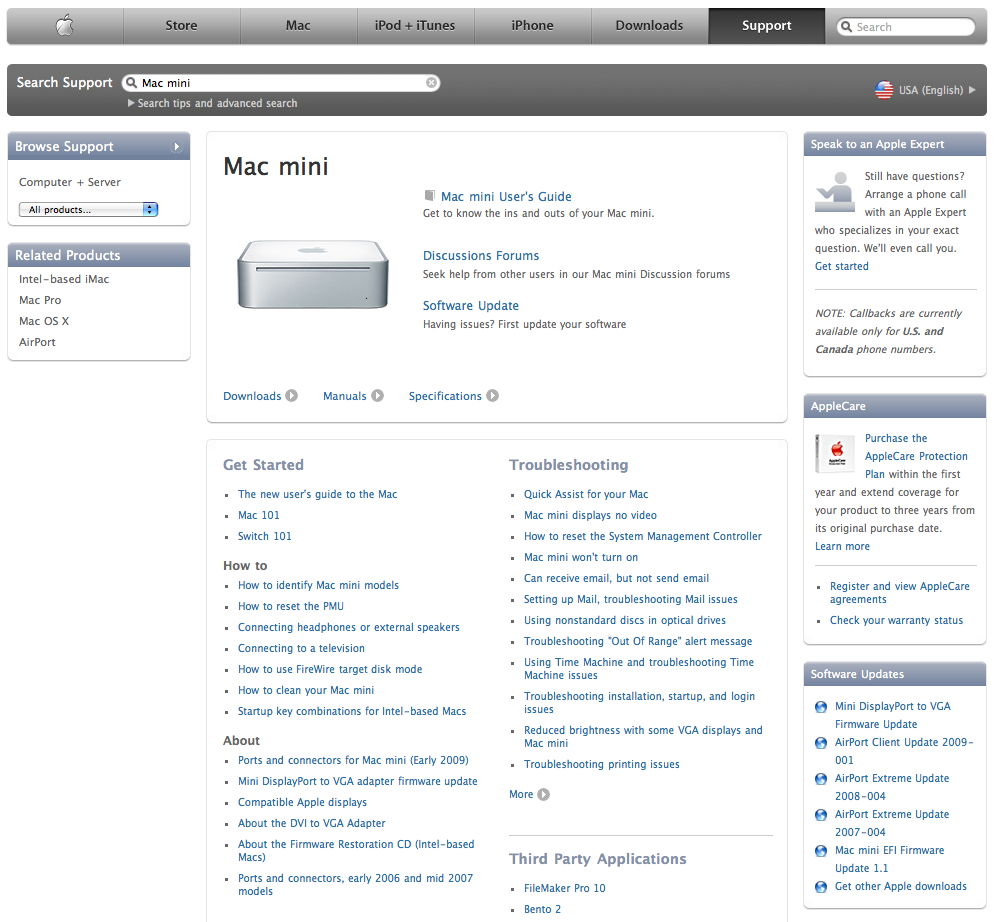Viewport: 1001px width, 922px height.
Task: Open Using nonstandard discs in optical drives
Action: 624,621
